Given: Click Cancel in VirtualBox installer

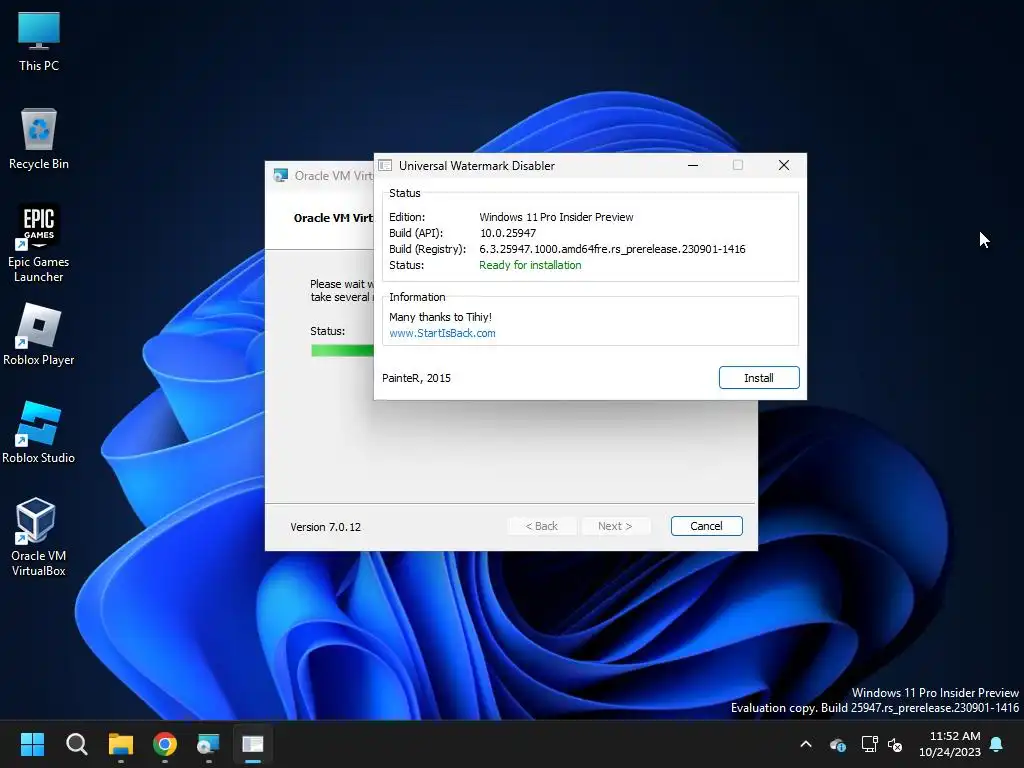Looking at the screenshot, I should pyautogui.click(x=707, y=526).
